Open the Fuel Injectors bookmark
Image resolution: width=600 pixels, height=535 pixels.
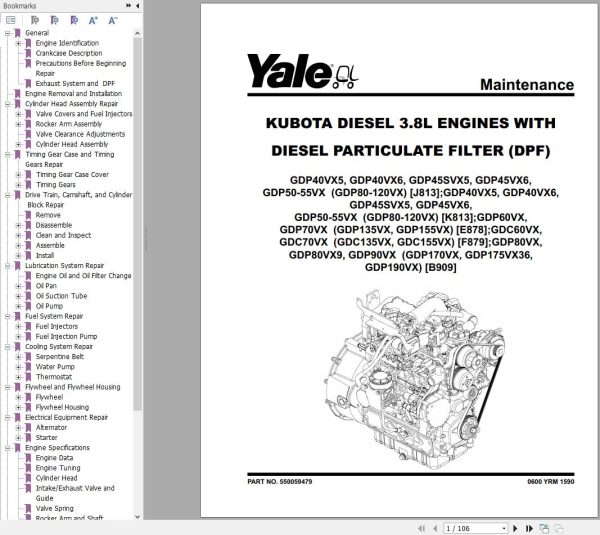pos(57,326)
